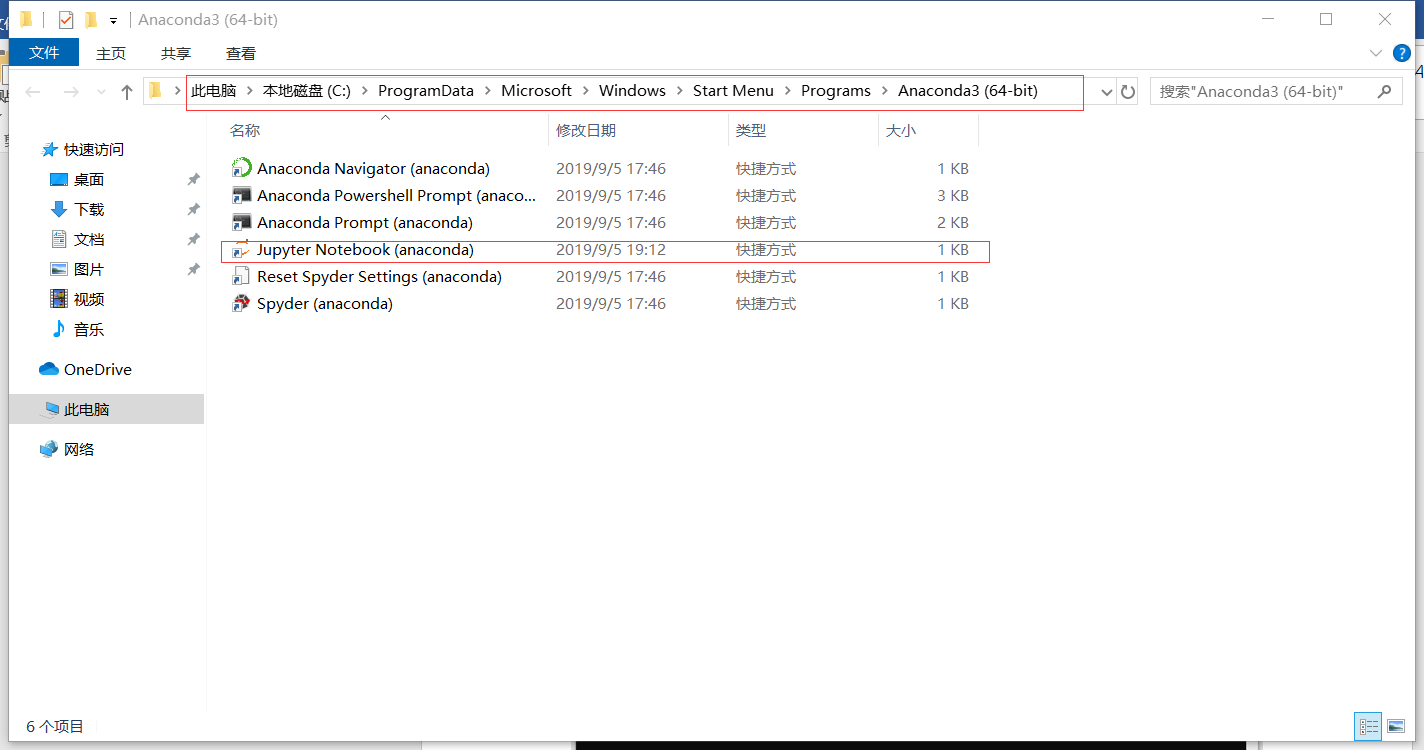Viewport: 1424px width, 750px height.
Task: Expand the ribbon with the chevron
Action: pos(1374,53)
